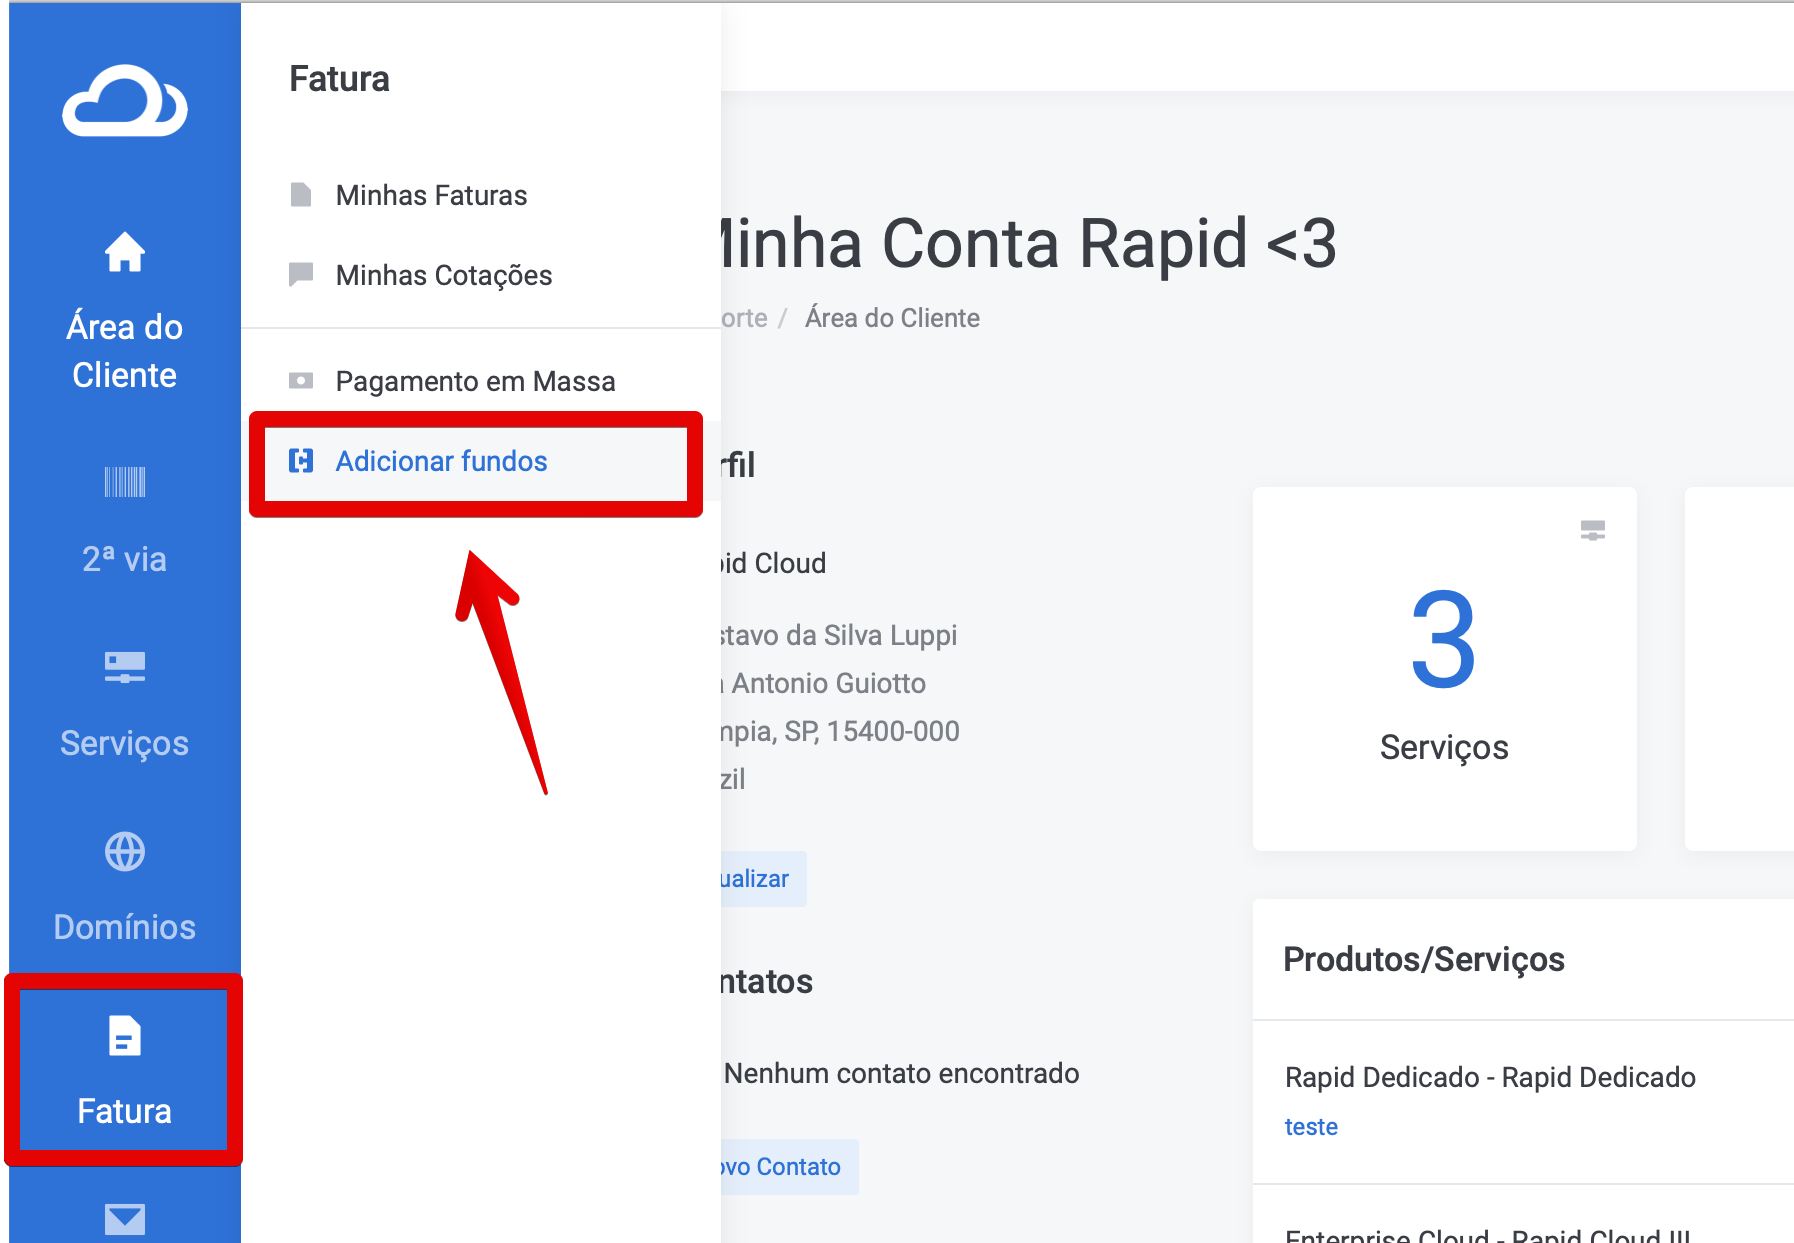
Task: Click the big number 3 services count
Action: (1444, 640)
